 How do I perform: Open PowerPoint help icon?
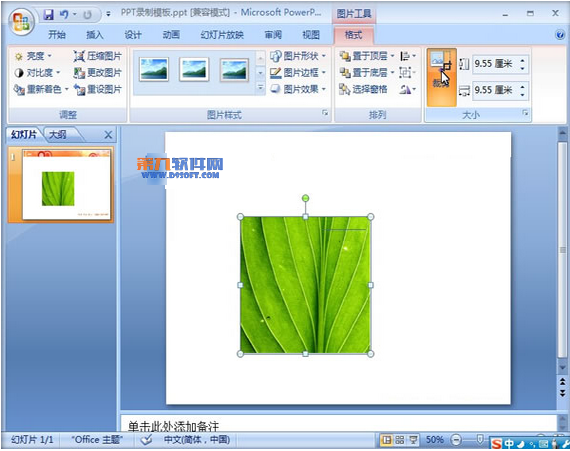(560, 35)
